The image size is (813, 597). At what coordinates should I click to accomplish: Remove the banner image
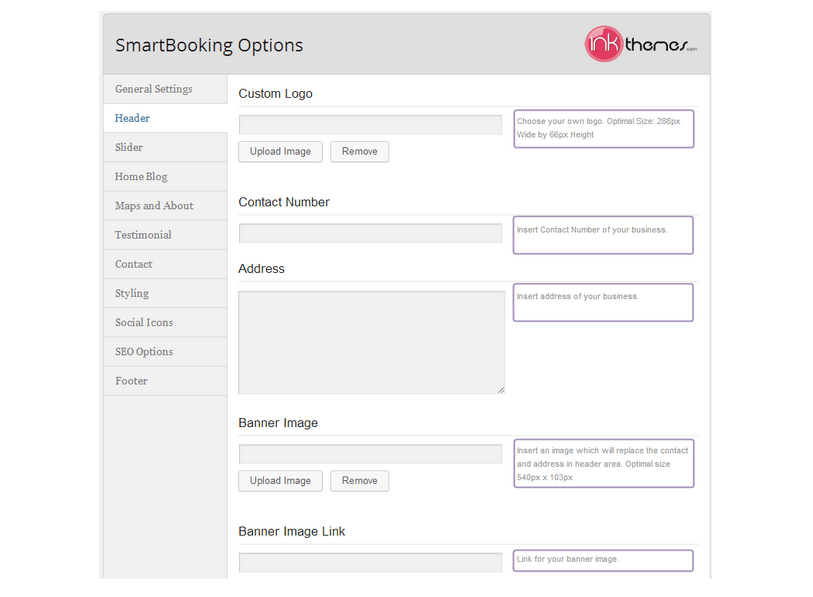pos(359,480)
